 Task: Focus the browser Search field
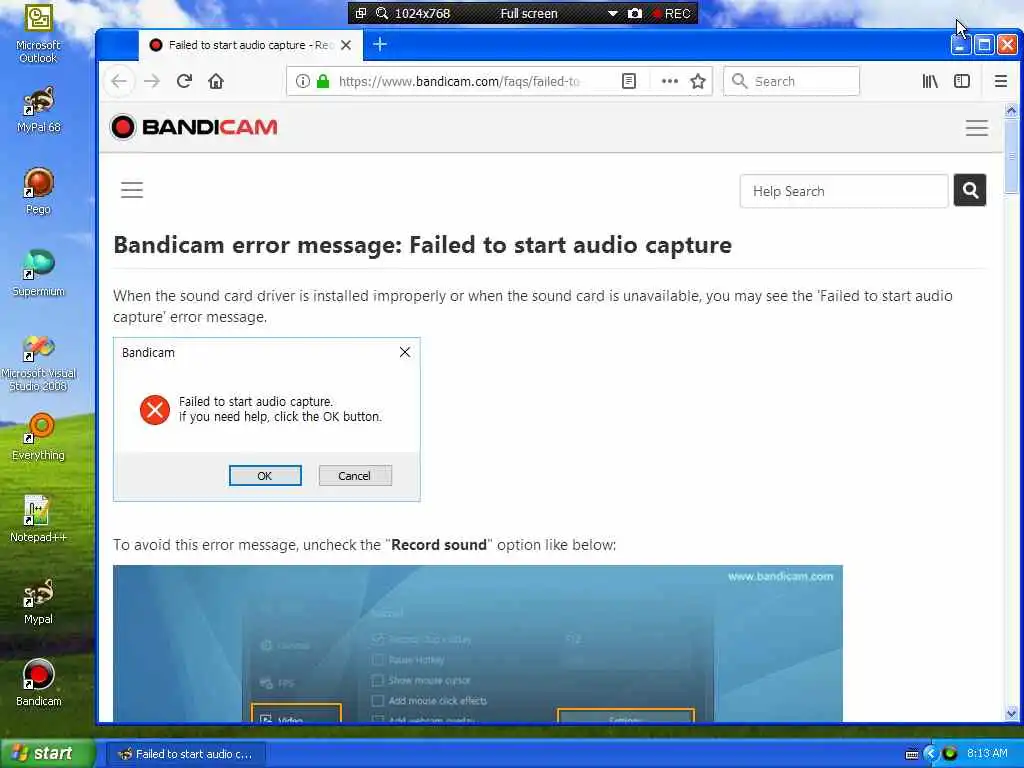792,81
